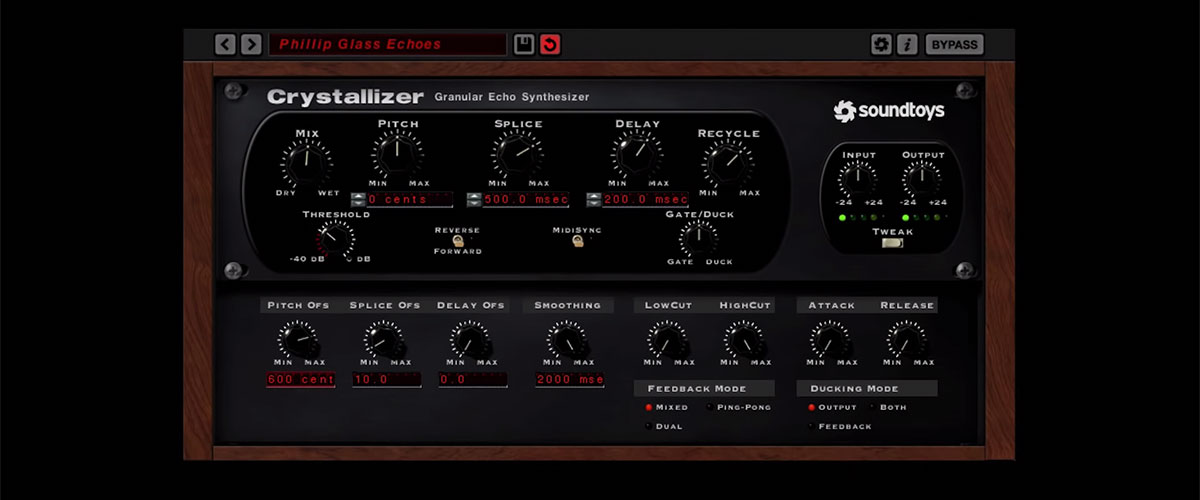Save preset with floppy disk icon
The image size is (1200, 500).
click(x=523, y=44)
